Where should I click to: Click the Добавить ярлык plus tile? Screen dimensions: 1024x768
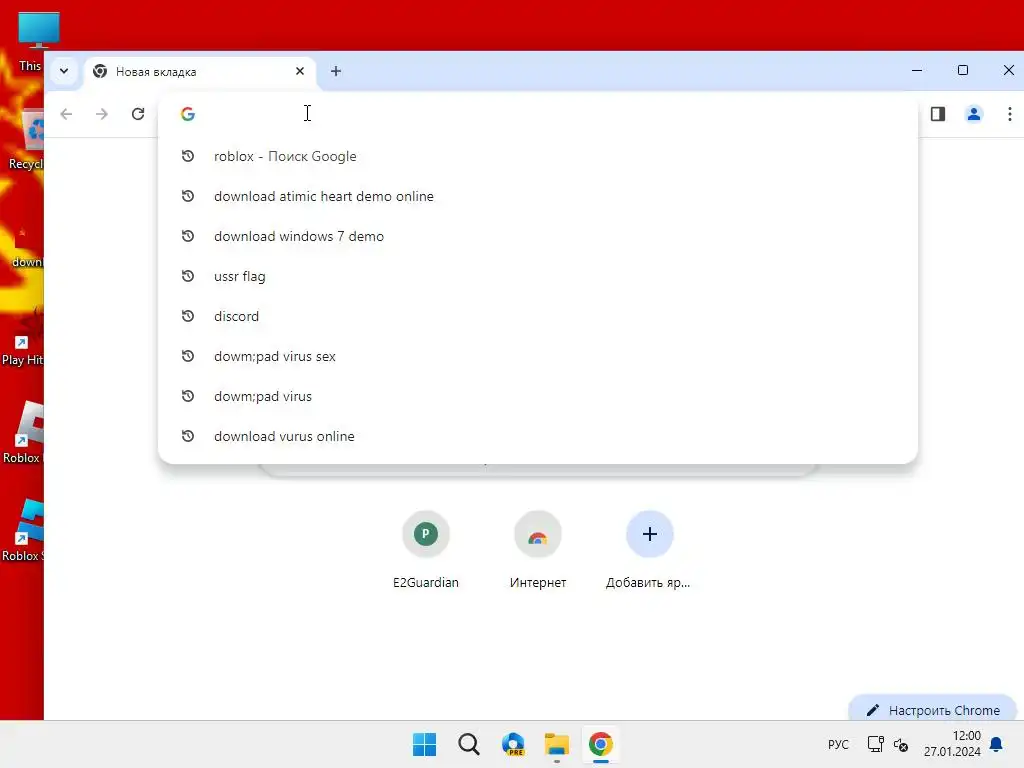click(x=649, y=534)
